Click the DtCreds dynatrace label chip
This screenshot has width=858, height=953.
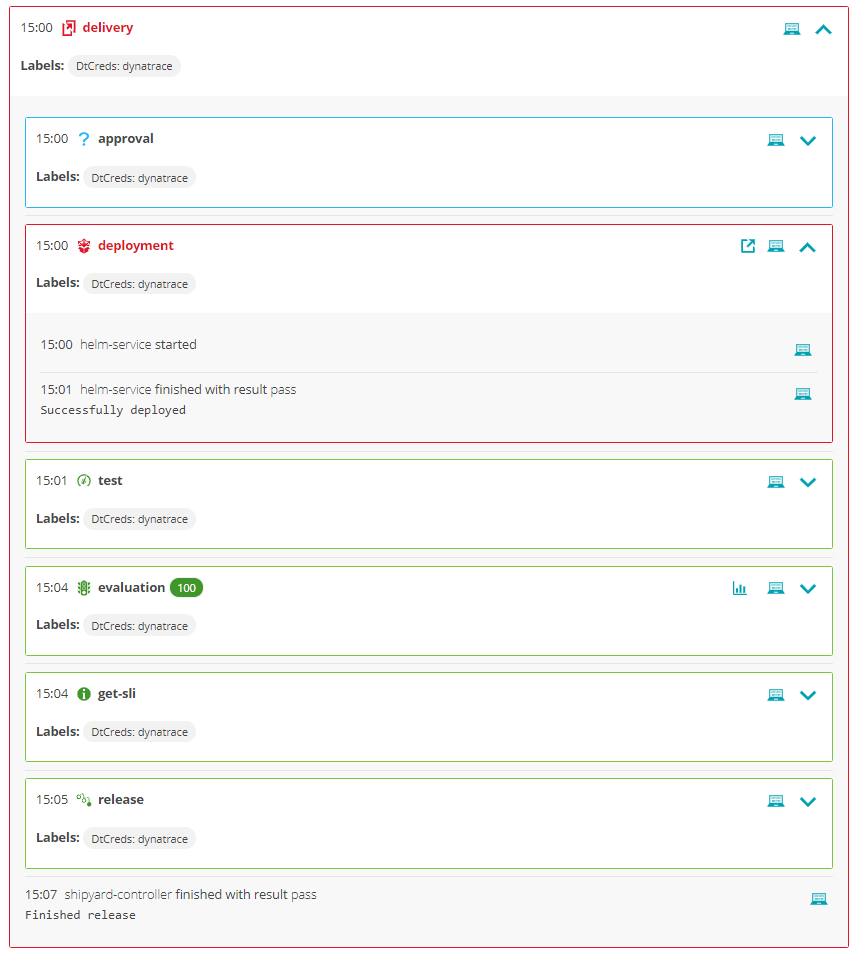tap(124, 66)
